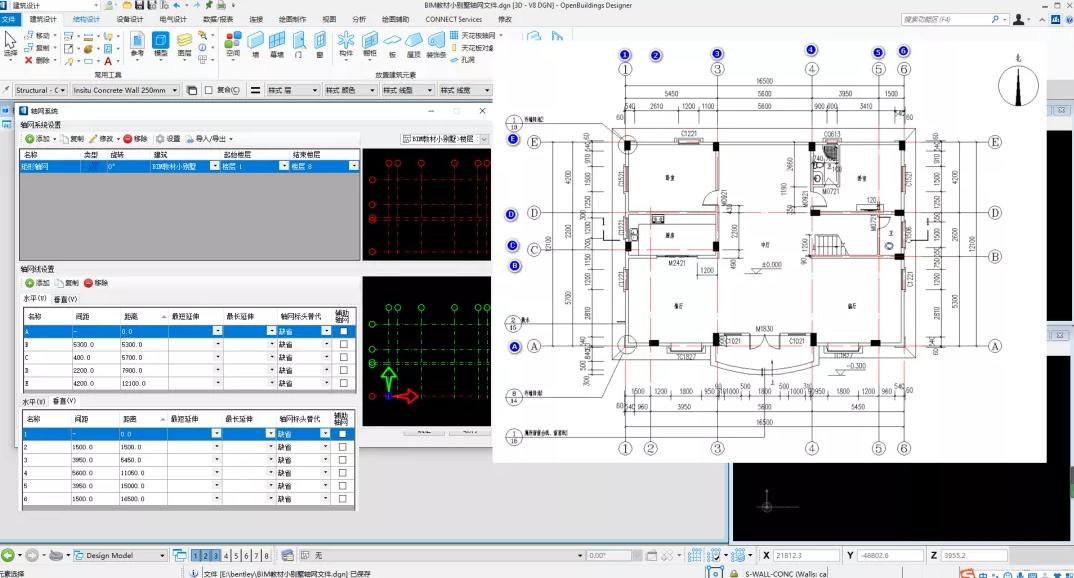Open the 模型 models tool
Viewport: 1074px width, 578px height.
[x=160, y=45]
